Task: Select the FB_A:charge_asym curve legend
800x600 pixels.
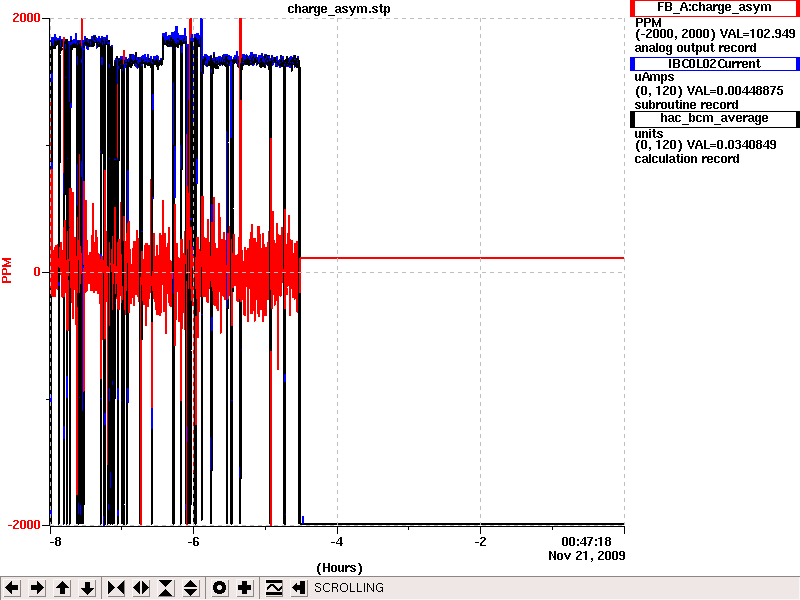Action: 714,8
